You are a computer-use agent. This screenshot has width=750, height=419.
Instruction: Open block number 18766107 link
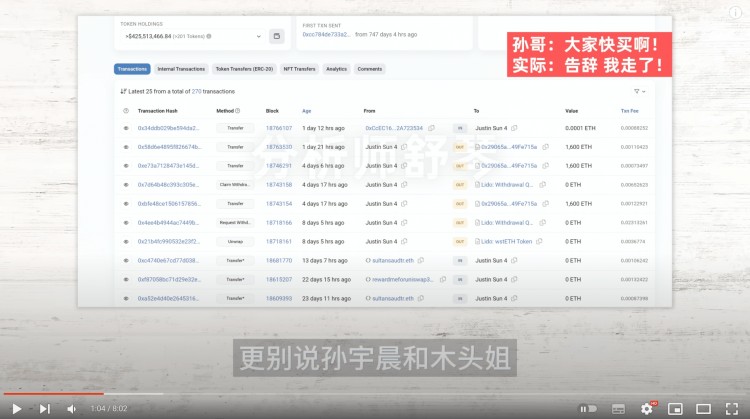click(279, 128)
